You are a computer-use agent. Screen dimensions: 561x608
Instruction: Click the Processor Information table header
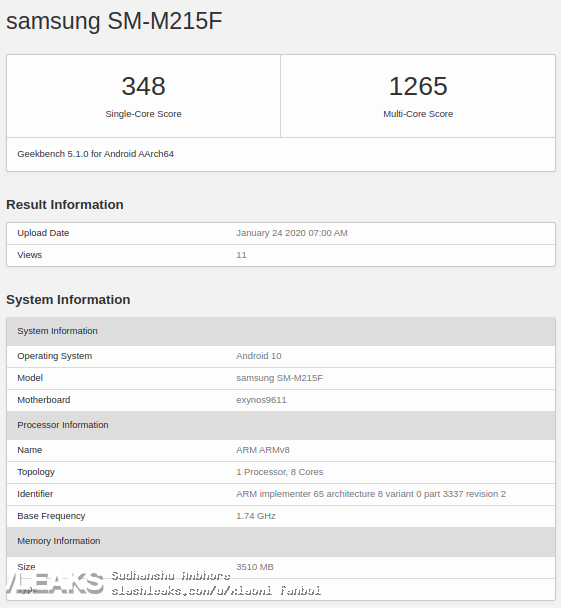click(281, 425)
